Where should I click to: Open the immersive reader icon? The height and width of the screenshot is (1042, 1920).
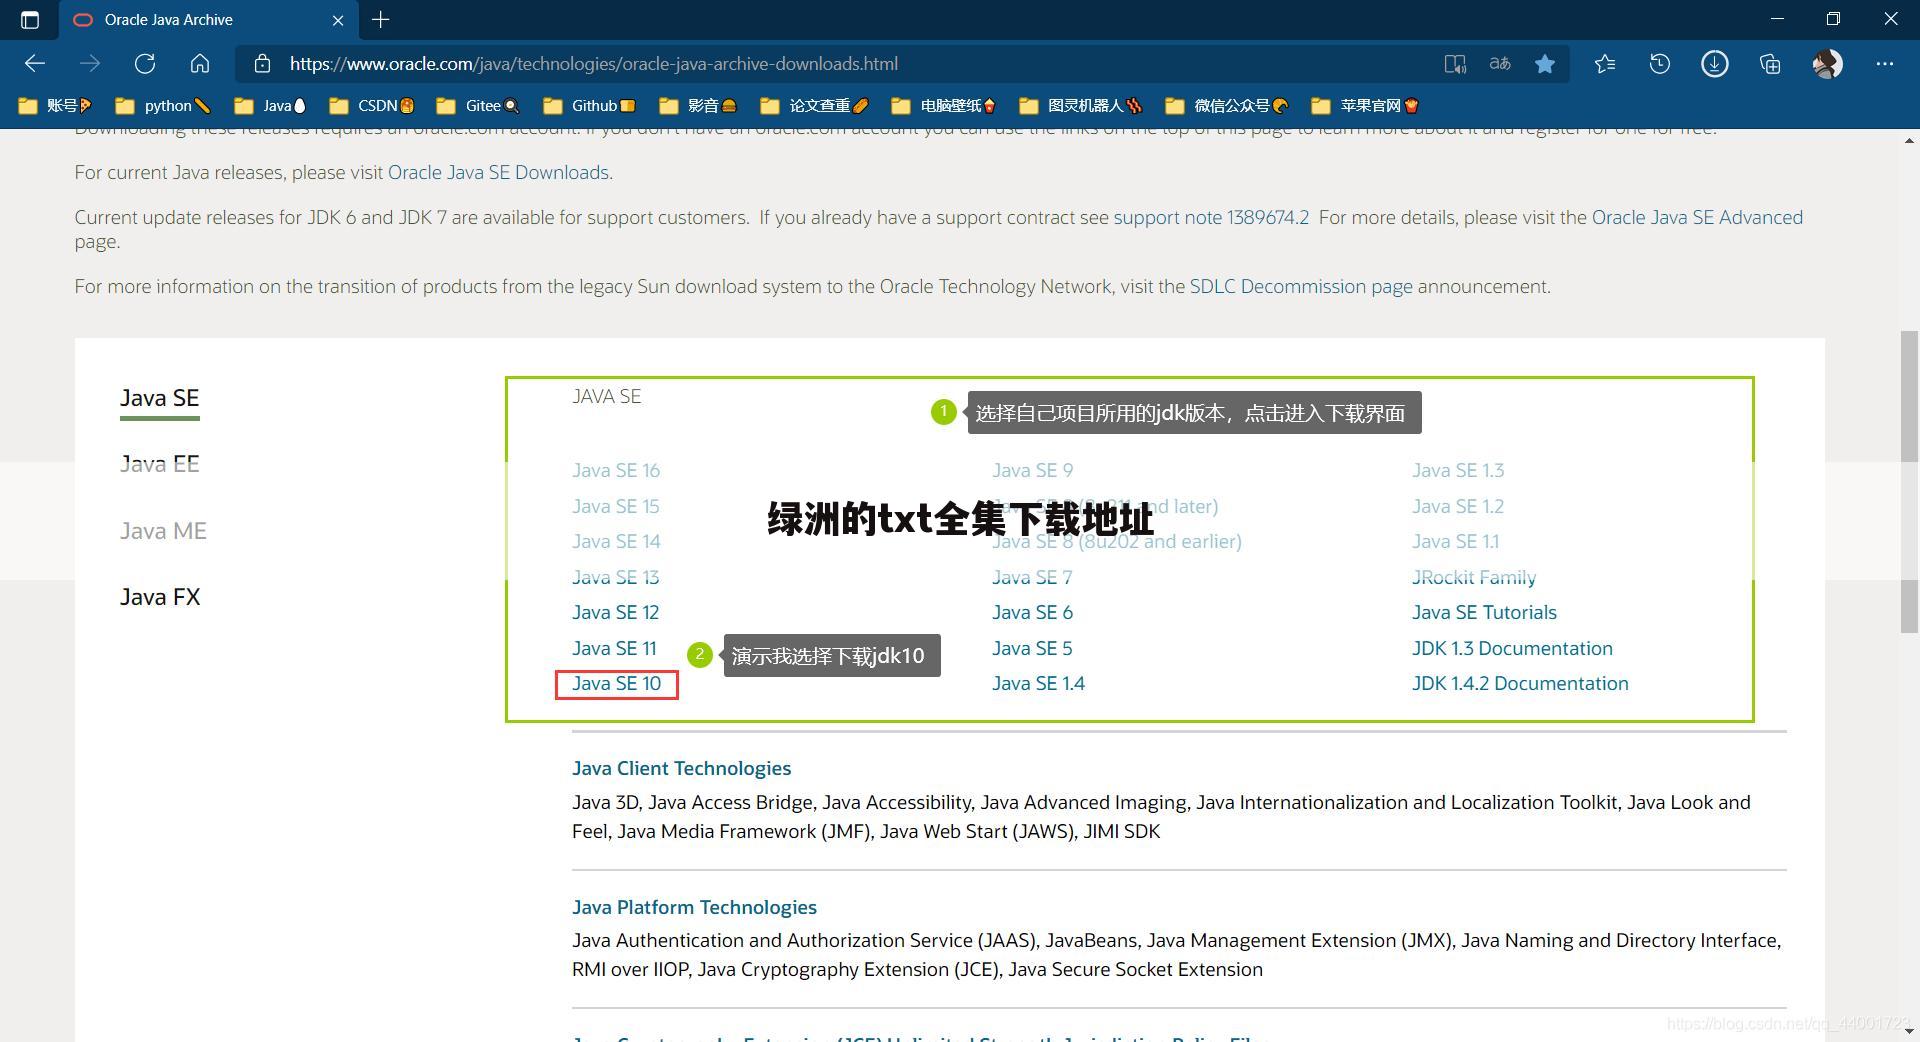pyautogui.click(x=1455, y=64)
